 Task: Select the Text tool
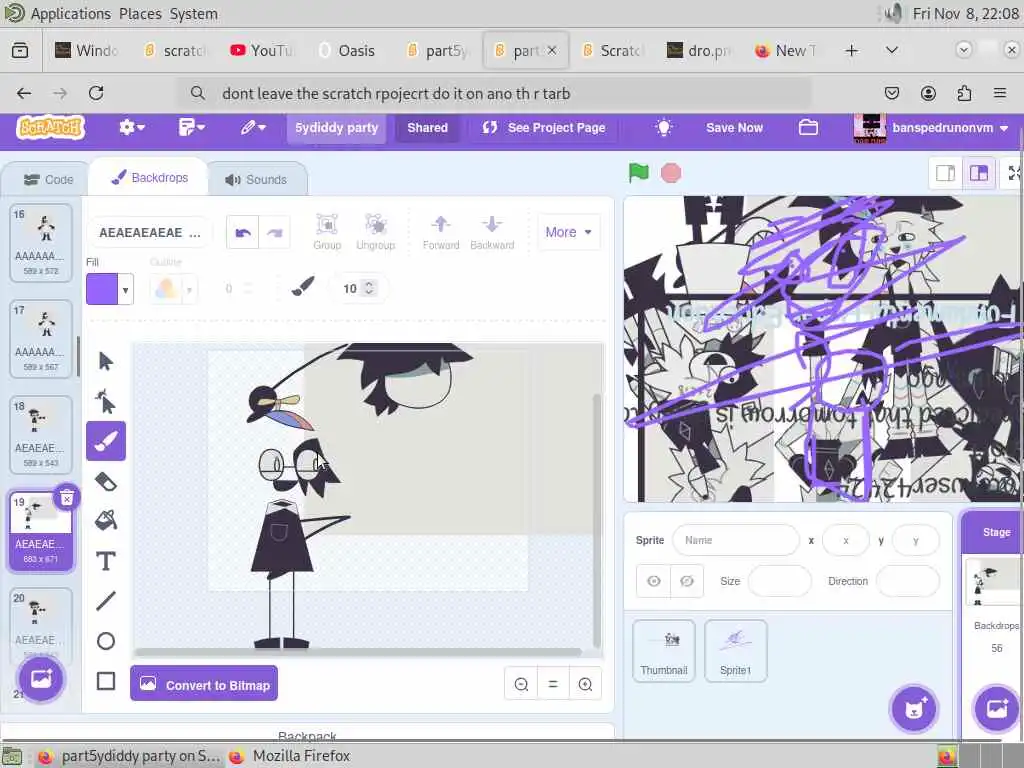106,561
